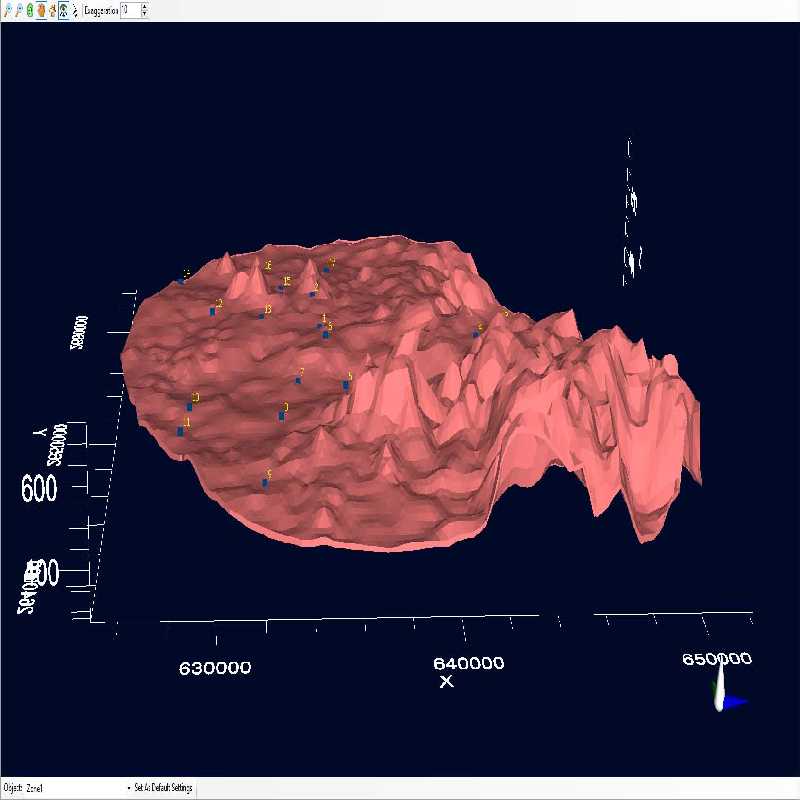Click the dashed line toolbar icon
800x800 pixels.
coord(74,10)
